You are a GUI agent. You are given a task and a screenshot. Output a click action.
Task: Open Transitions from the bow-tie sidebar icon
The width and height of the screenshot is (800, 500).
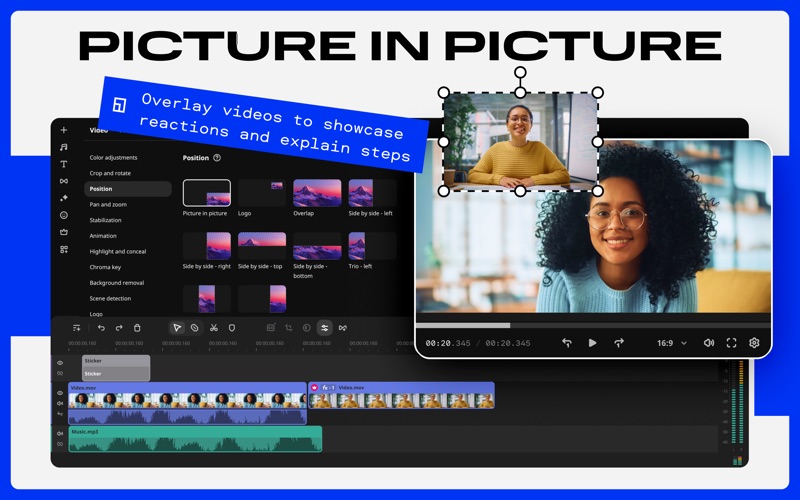64,181
